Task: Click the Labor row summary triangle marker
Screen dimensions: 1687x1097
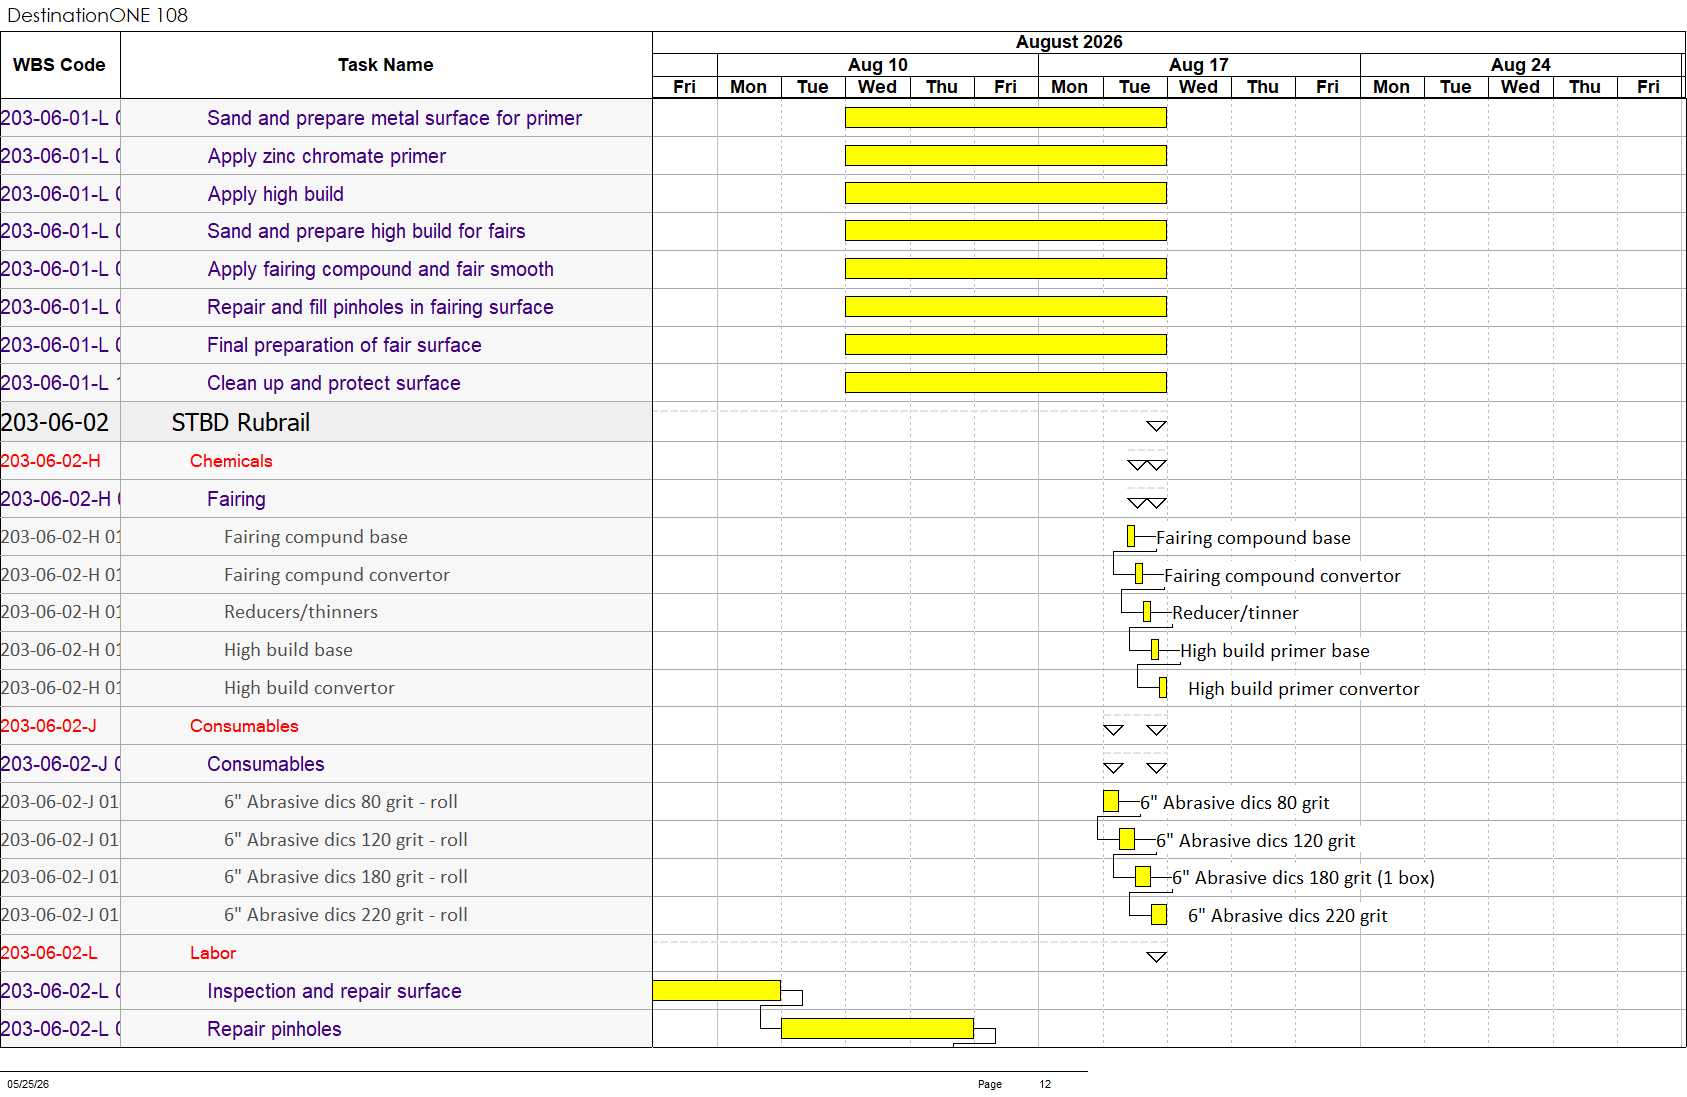Action: [x=1157, y=957]
